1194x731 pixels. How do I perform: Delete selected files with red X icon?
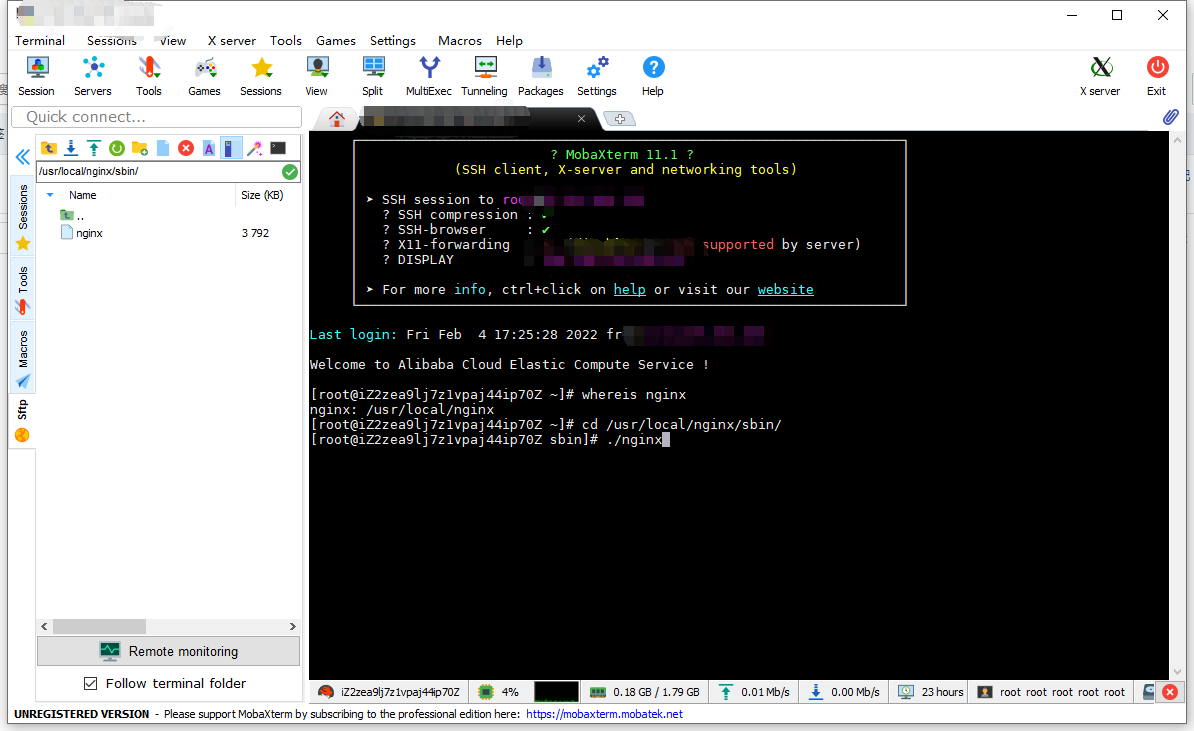pyautogui.click(x=186, y=148)
